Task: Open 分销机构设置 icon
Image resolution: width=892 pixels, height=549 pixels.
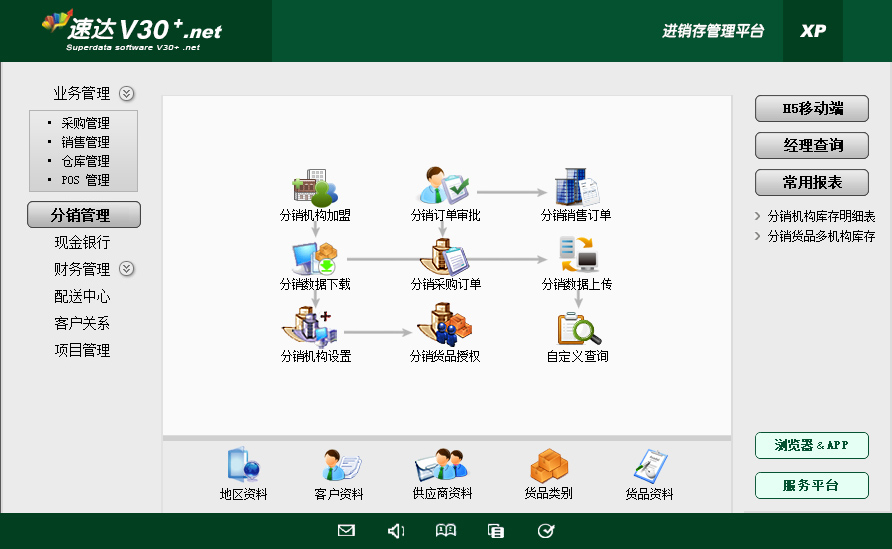Action: (x=315, y=329)
